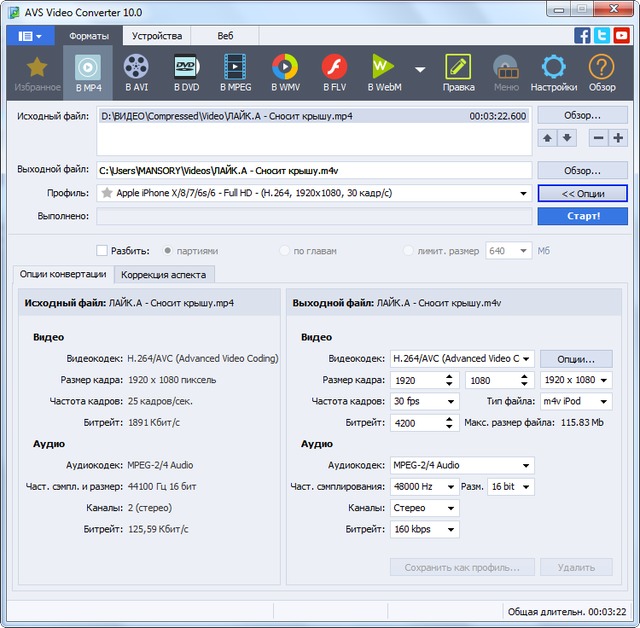Image resolution: width=640 pixels, height=628 pixels.
Task: Open the Тип файла m4v iPod dropdown
Action: tap(576, 402)
